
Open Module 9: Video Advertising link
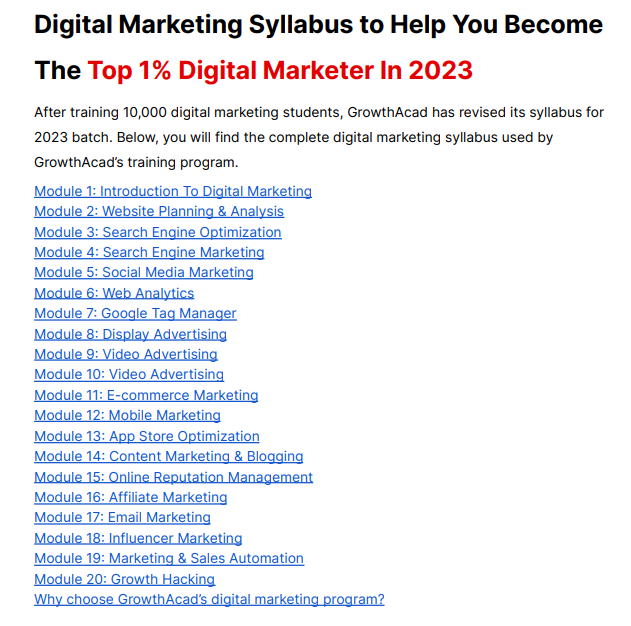pos(126,354)
